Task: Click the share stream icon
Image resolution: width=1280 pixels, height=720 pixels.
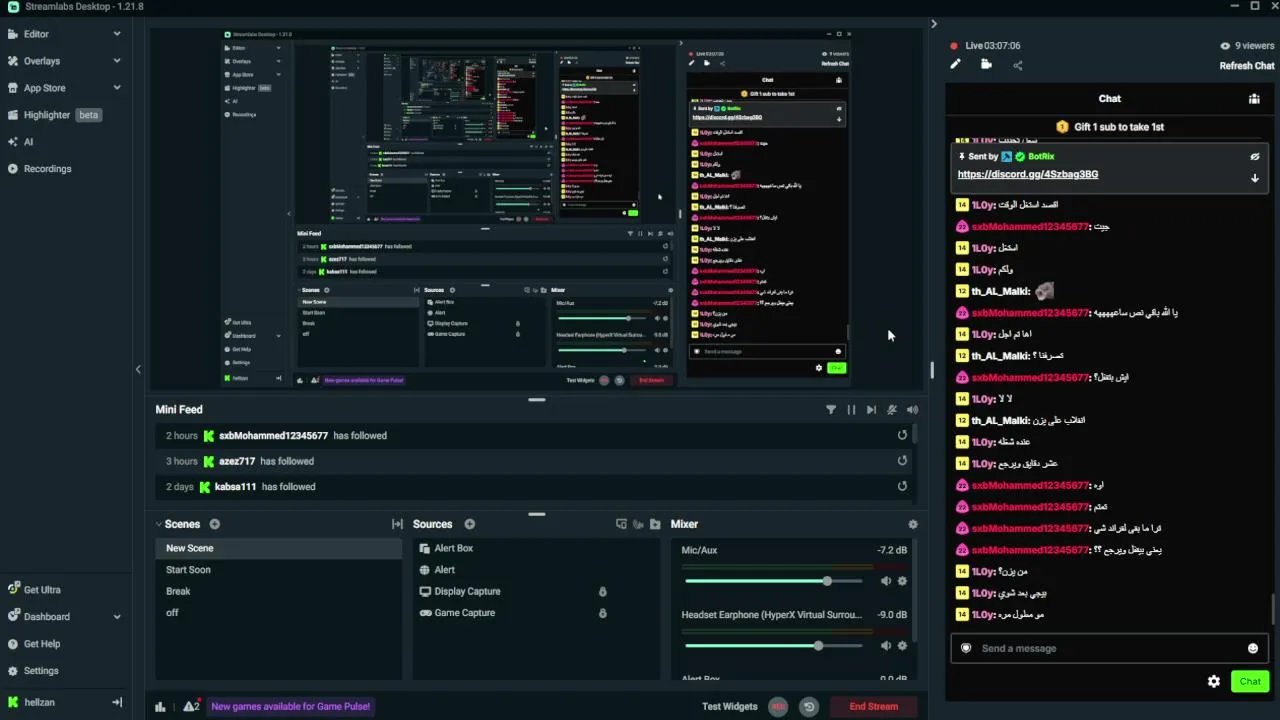Action: tap(1018, 66)
